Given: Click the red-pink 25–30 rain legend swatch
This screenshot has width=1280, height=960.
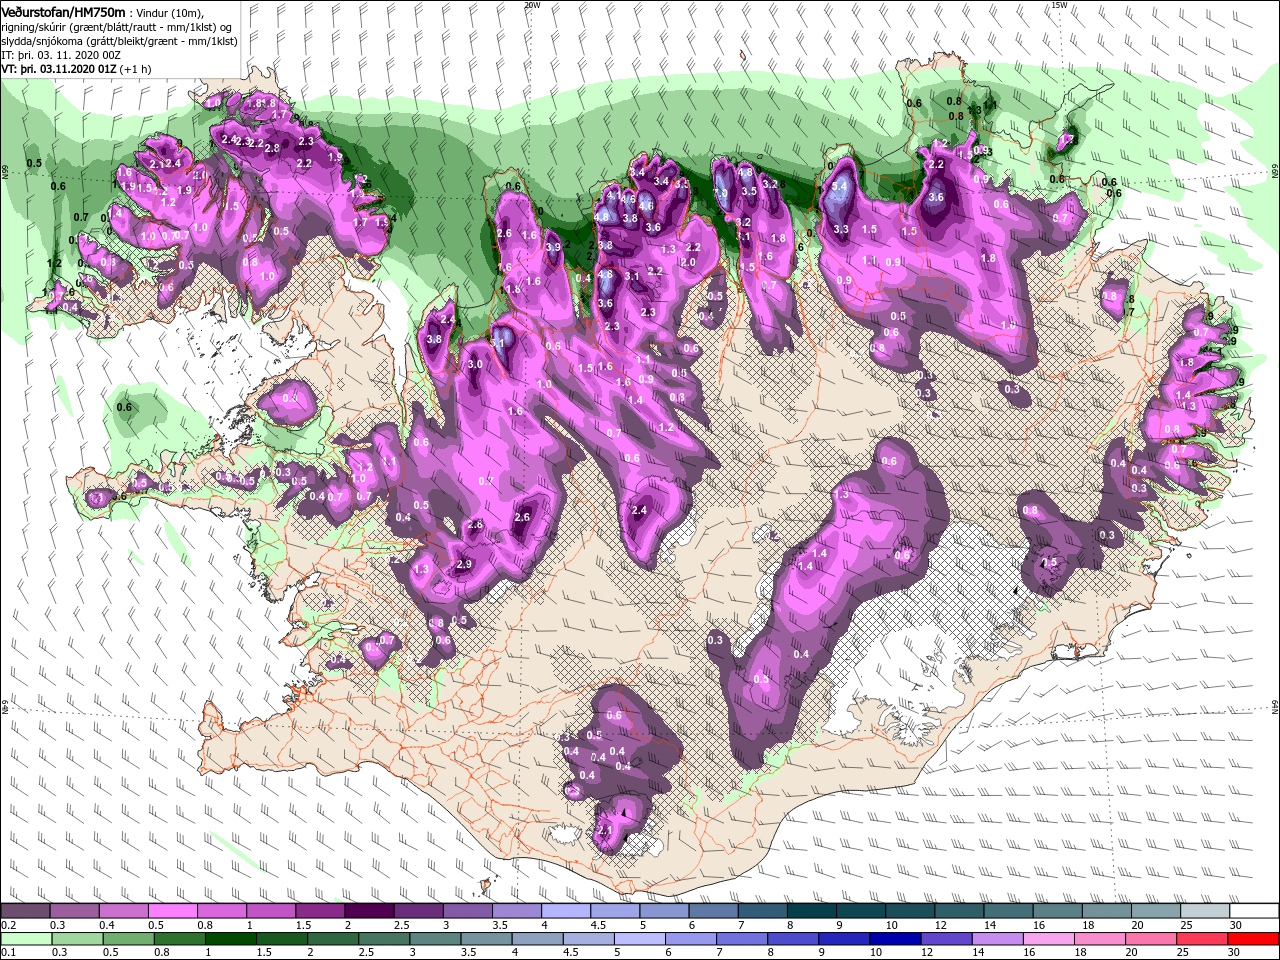Looking at the screenshot, I should (1203, 938).
